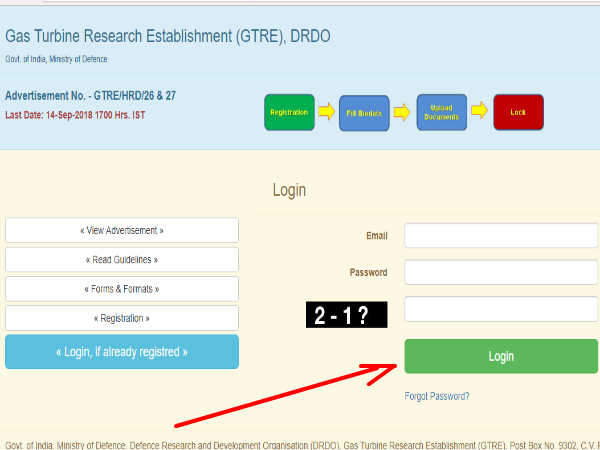Click the captcha answer field
This screenshot has width=600, height=450.
[x=501, y=309]
